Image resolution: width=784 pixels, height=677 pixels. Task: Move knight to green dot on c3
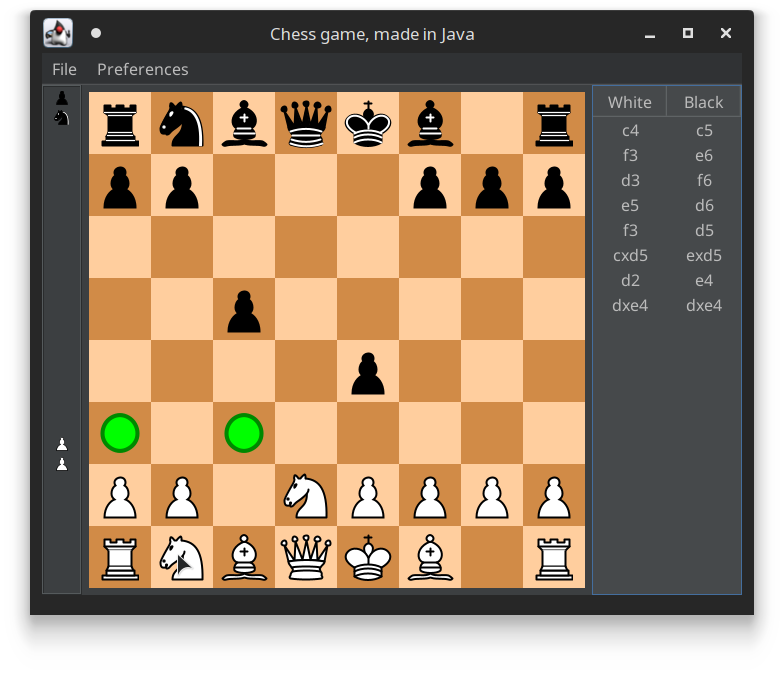(x=244, y=433)
